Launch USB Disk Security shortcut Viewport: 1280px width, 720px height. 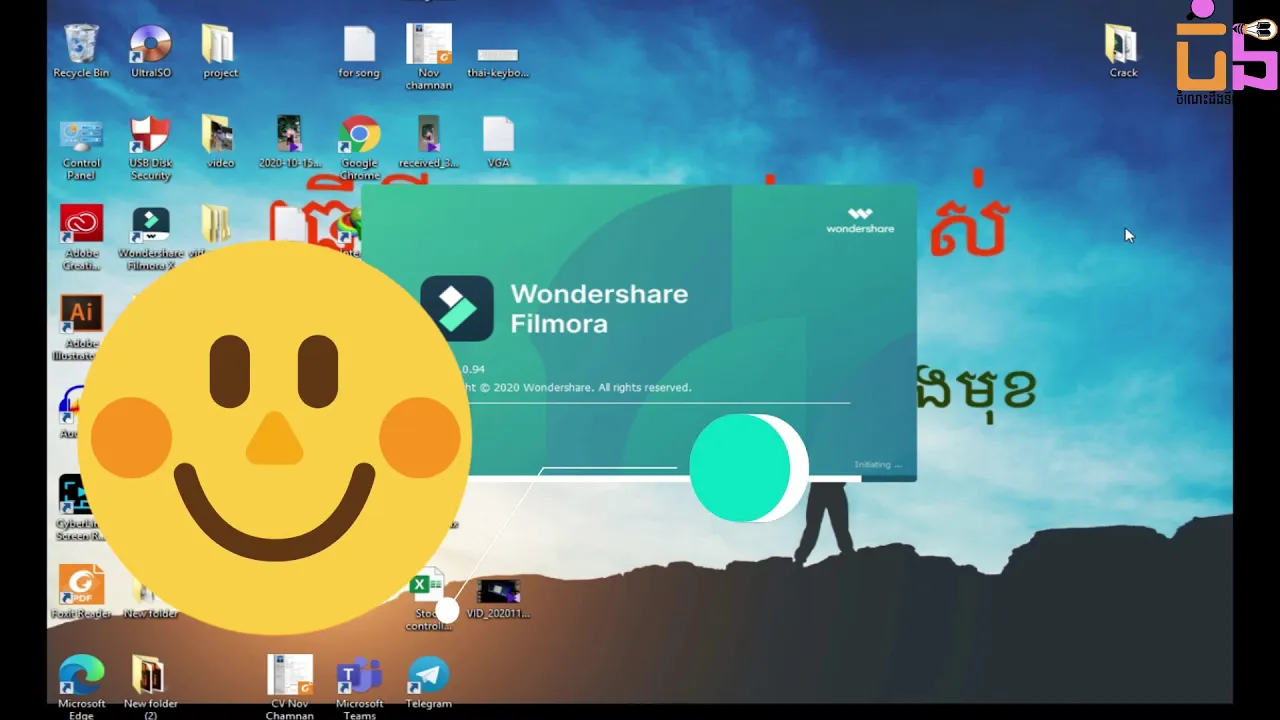point(151,150)
